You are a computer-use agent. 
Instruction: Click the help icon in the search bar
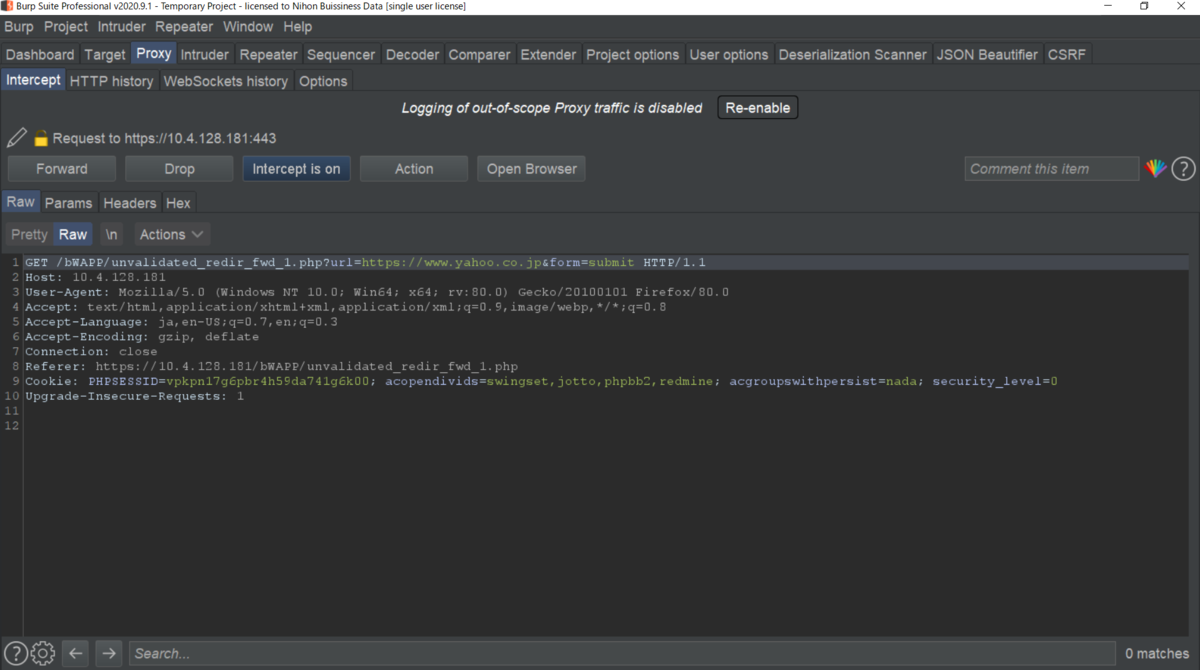pos(15,654)
